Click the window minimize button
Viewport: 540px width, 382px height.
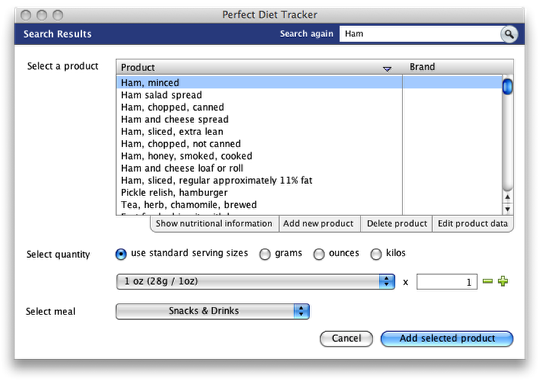(x=42, y=15)
